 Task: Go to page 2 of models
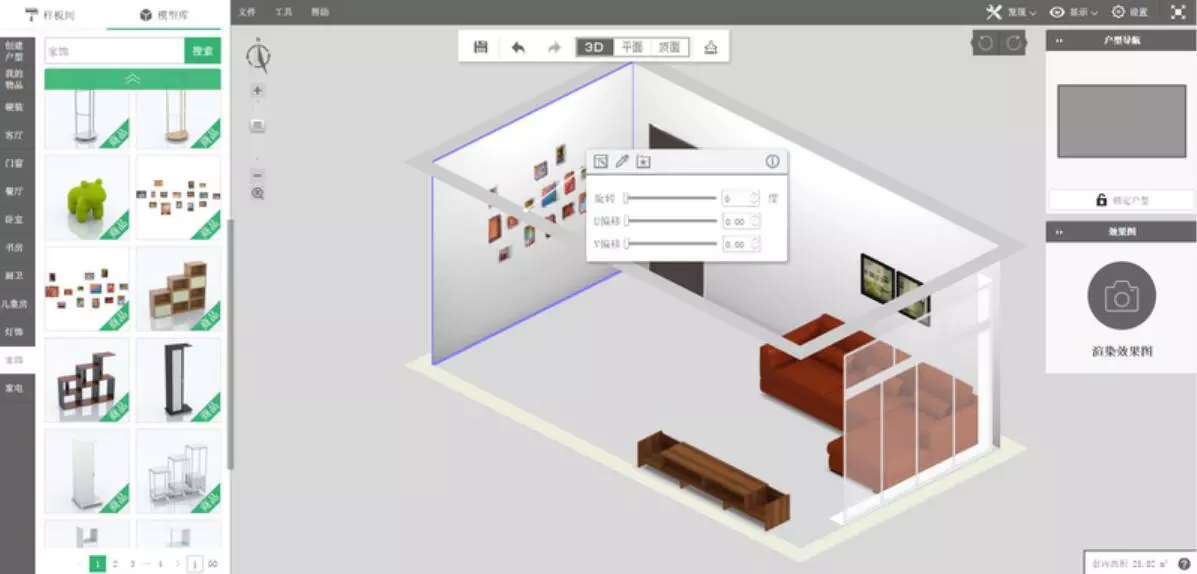tap(115, 564)
